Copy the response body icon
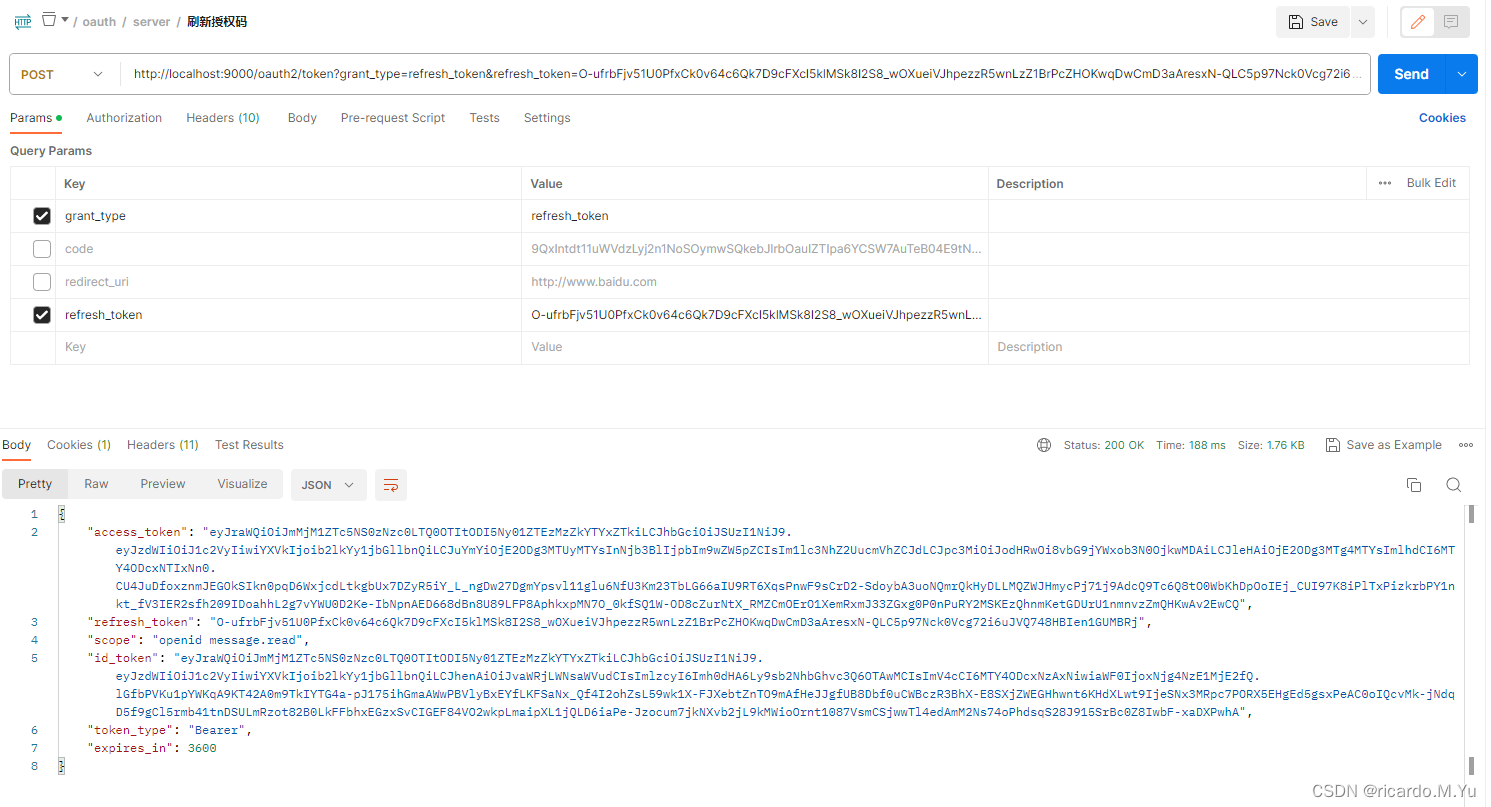This screenshot has width=1491, height=807. [1414, 485]
